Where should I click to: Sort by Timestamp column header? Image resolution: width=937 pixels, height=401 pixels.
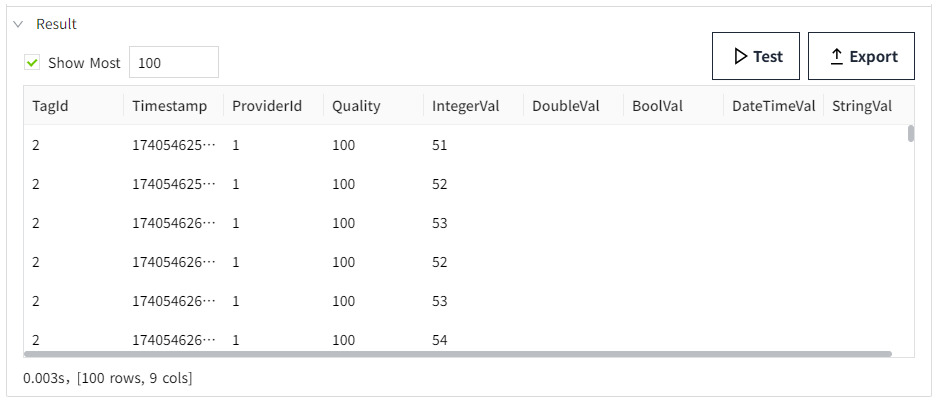pyautogui.click(x=169, y=106)
